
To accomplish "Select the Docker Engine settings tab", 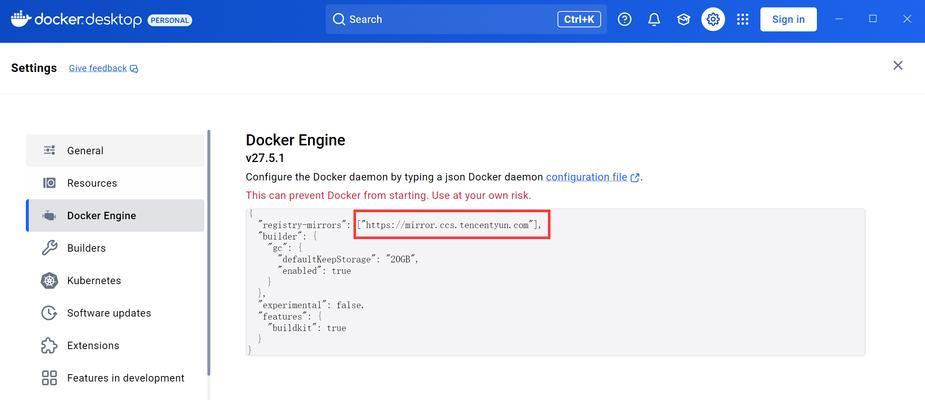I will (115, 215).
